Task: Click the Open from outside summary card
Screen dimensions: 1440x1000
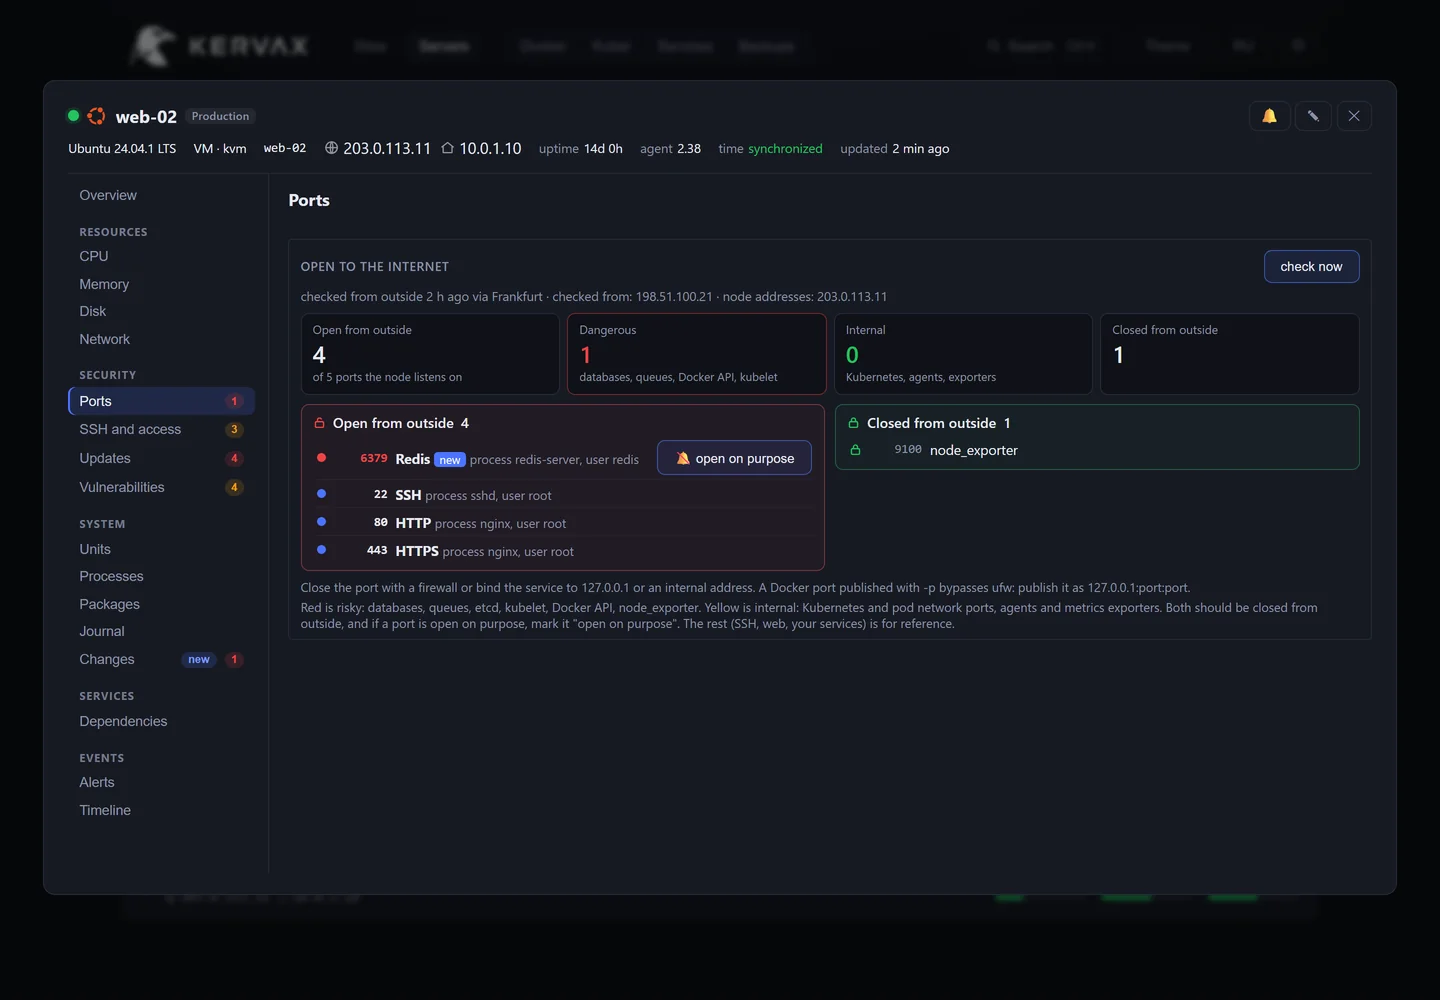Action: click(x=430, y=354)
